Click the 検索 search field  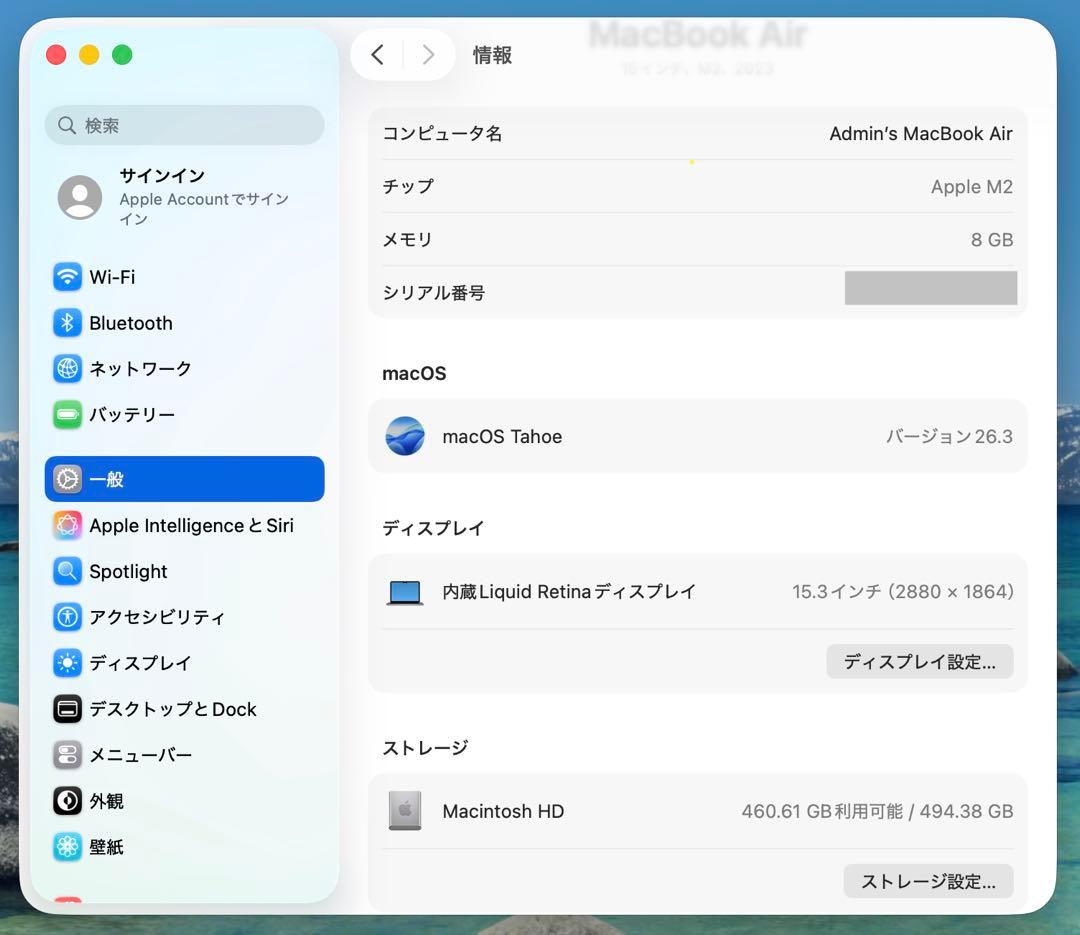[184, 125]
